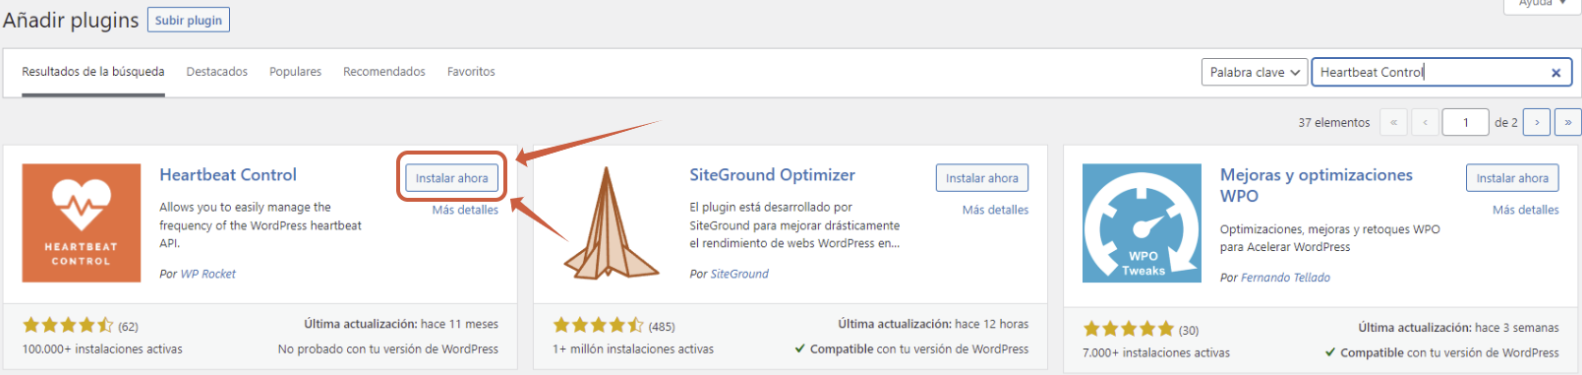
Task: Click Última actualización: hace 12 horas text
Action: pos(933,324)
